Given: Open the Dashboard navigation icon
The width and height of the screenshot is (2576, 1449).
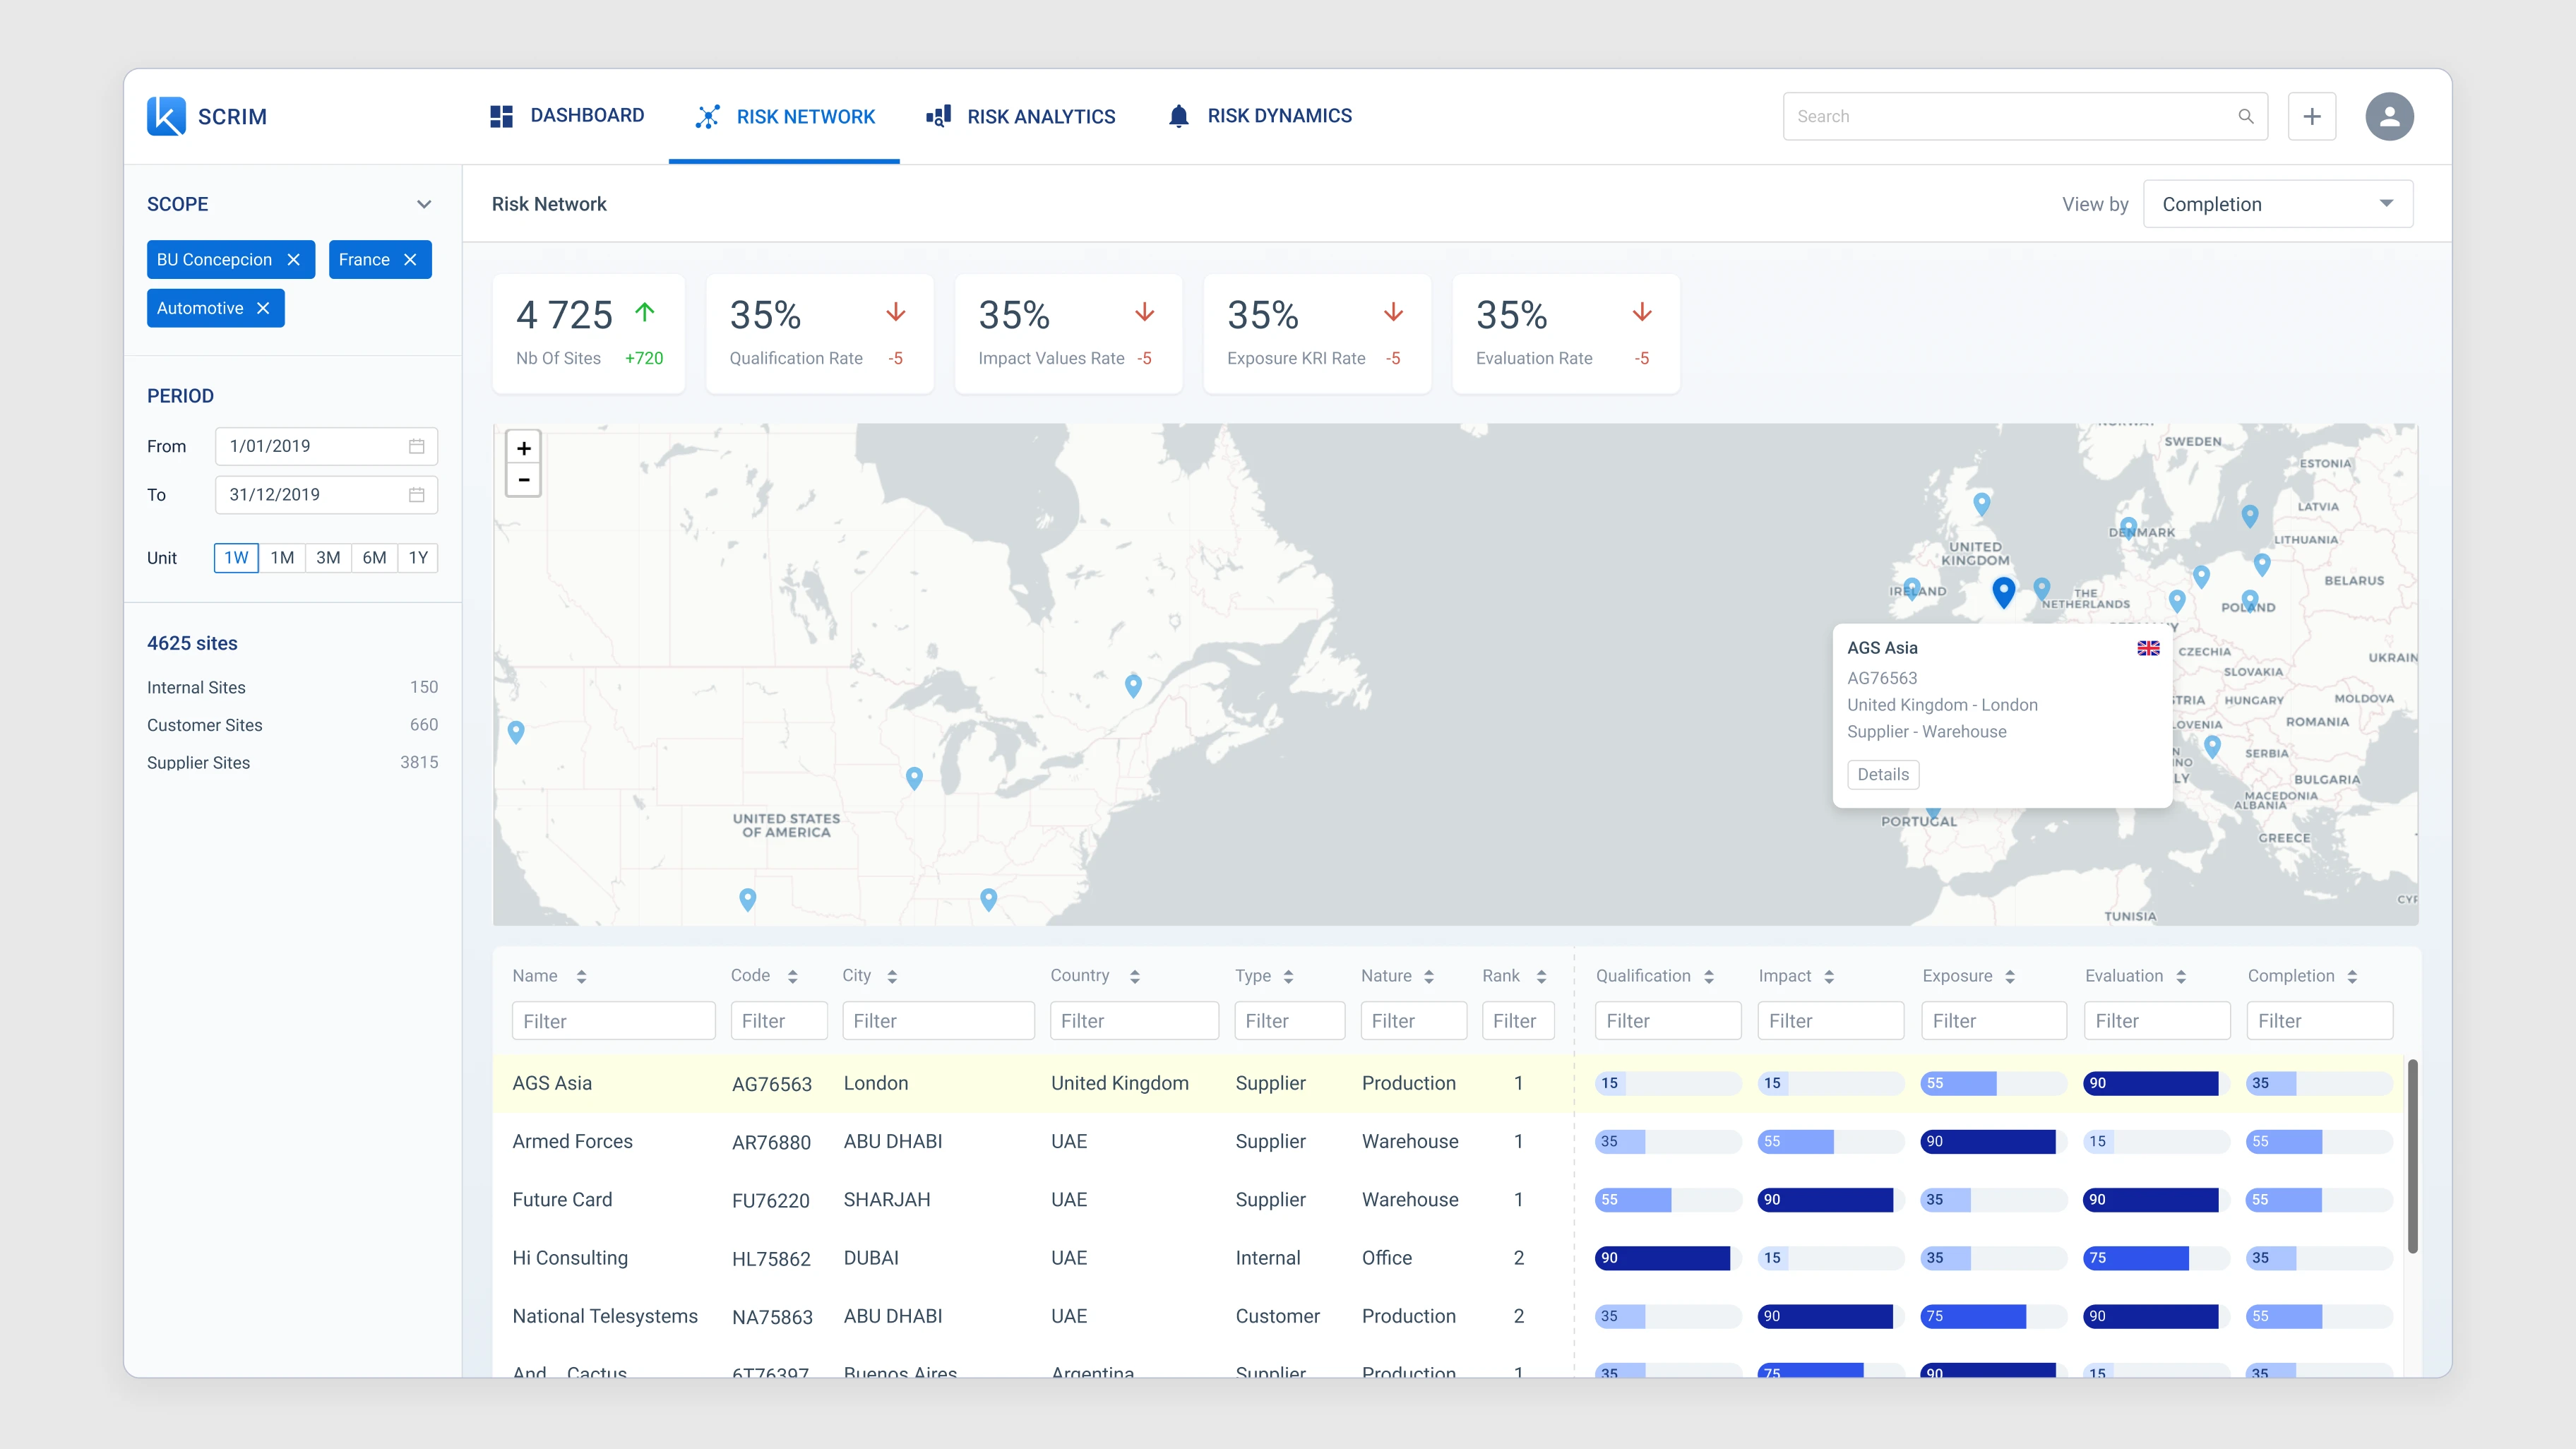Looking at the screenshot, I should 502,115.
